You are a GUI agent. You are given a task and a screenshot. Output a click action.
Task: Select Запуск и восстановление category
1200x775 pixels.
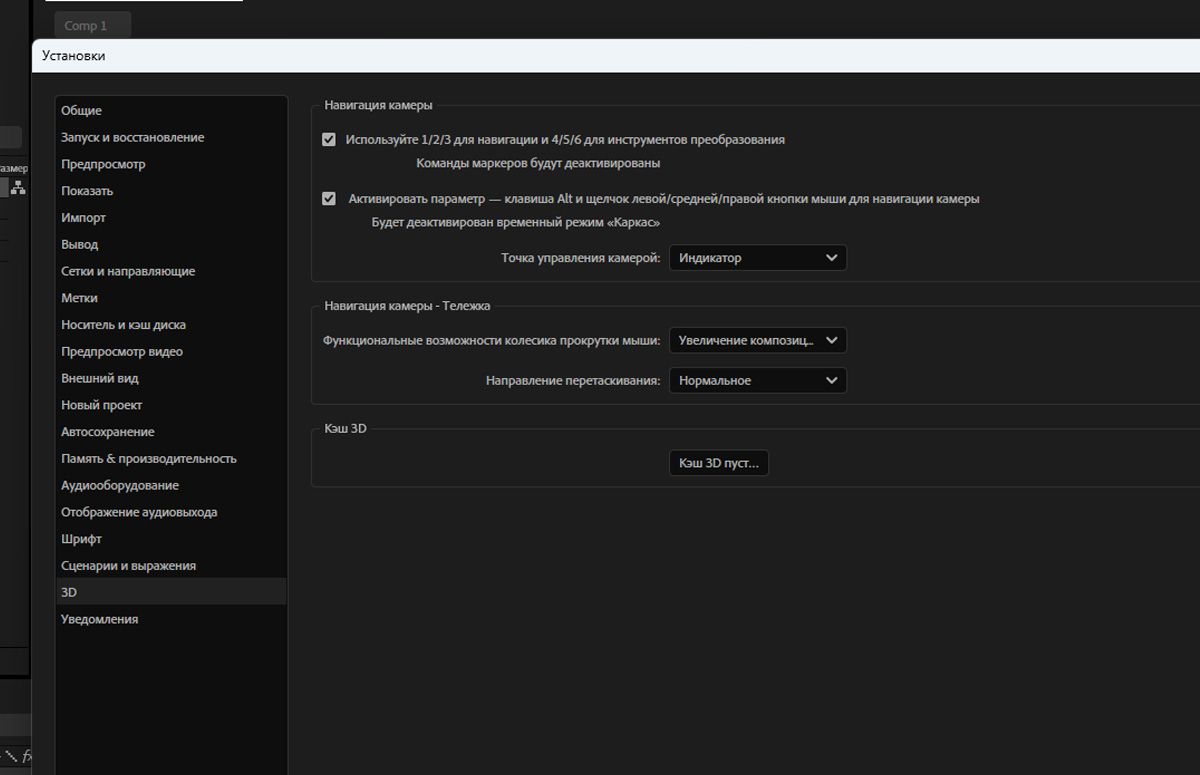[x=171, y=137]
